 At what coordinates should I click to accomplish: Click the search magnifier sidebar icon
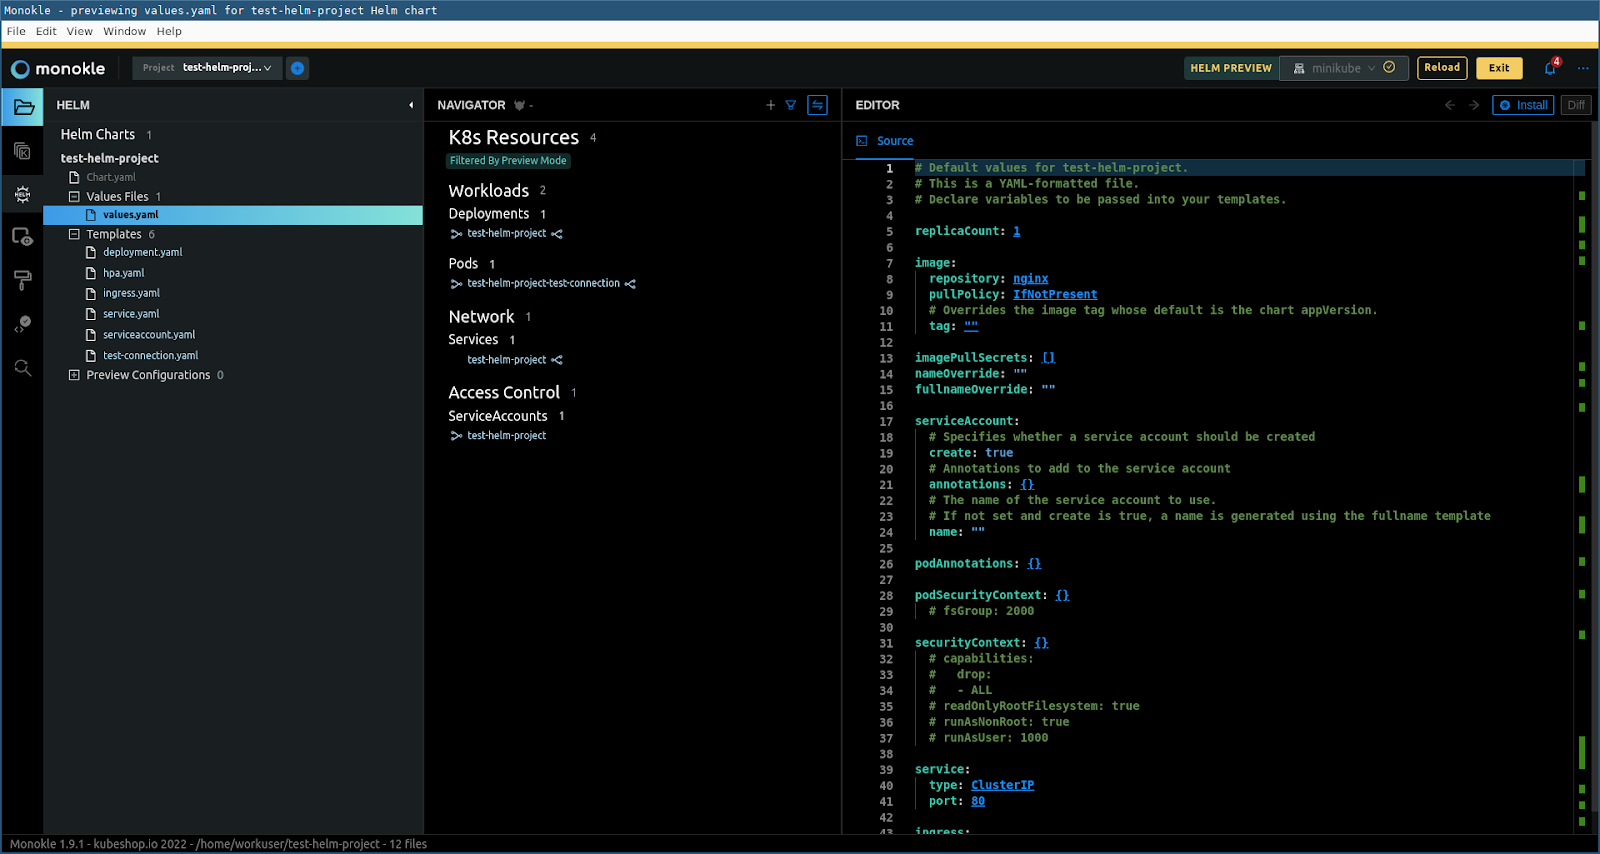[22, 368]
